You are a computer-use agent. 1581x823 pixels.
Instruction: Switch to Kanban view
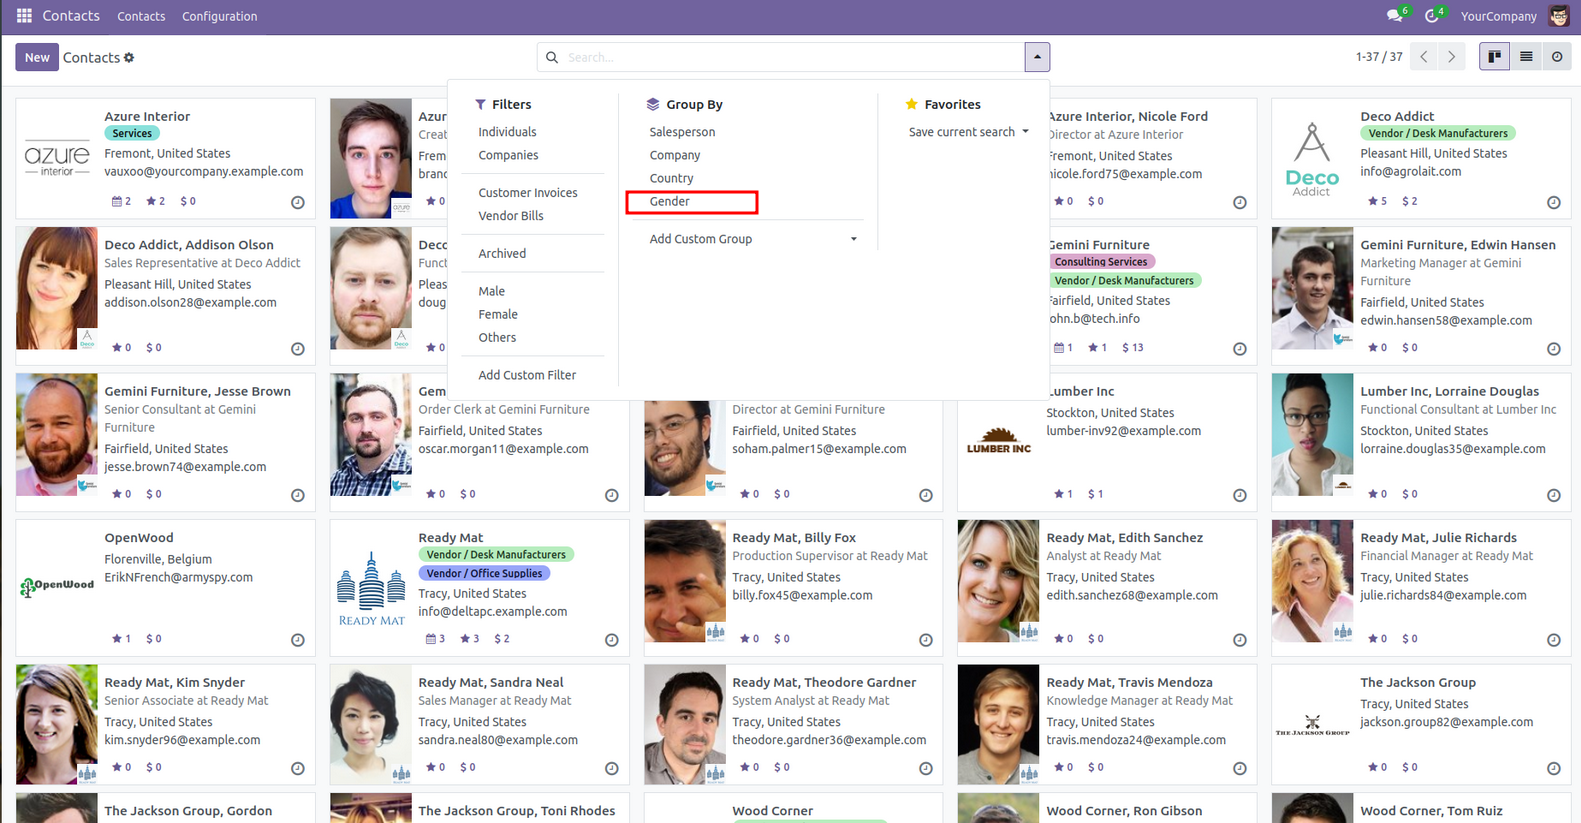click(1494, 57)
